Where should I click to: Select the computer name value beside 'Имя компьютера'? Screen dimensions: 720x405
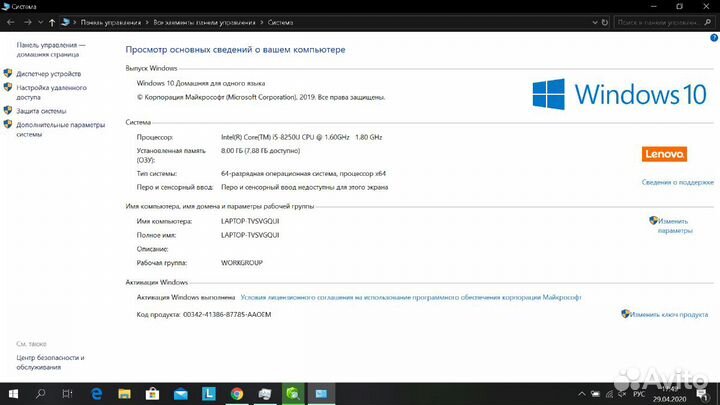[x=250, y=221]
